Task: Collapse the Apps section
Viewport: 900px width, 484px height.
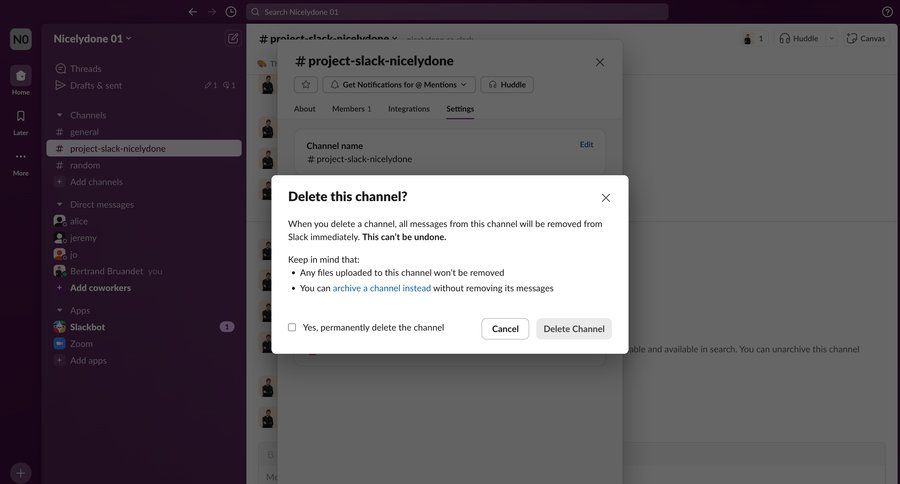Action: coord(59,310)
